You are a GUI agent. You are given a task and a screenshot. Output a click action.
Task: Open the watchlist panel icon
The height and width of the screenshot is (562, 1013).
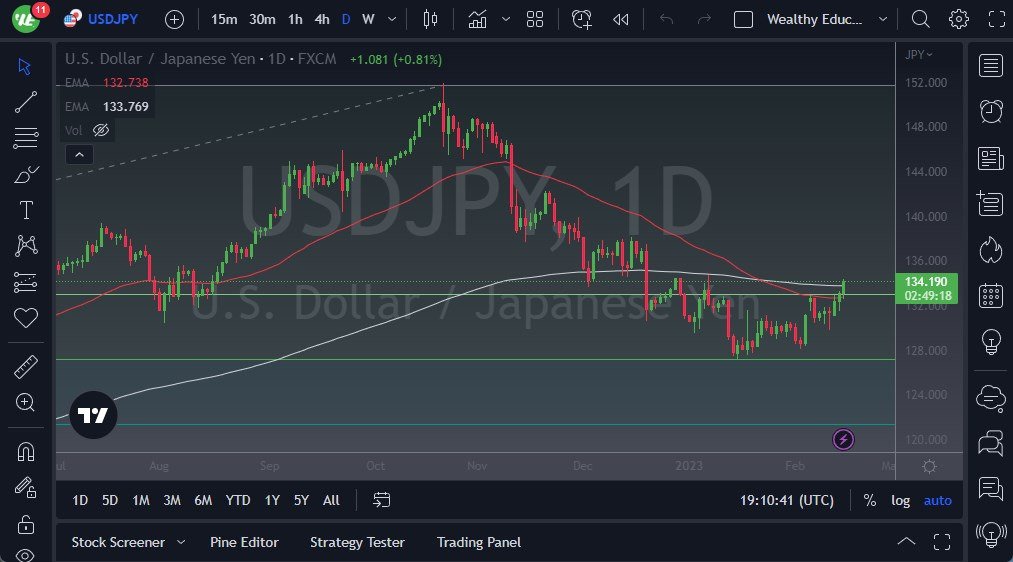tap(990, 65)
